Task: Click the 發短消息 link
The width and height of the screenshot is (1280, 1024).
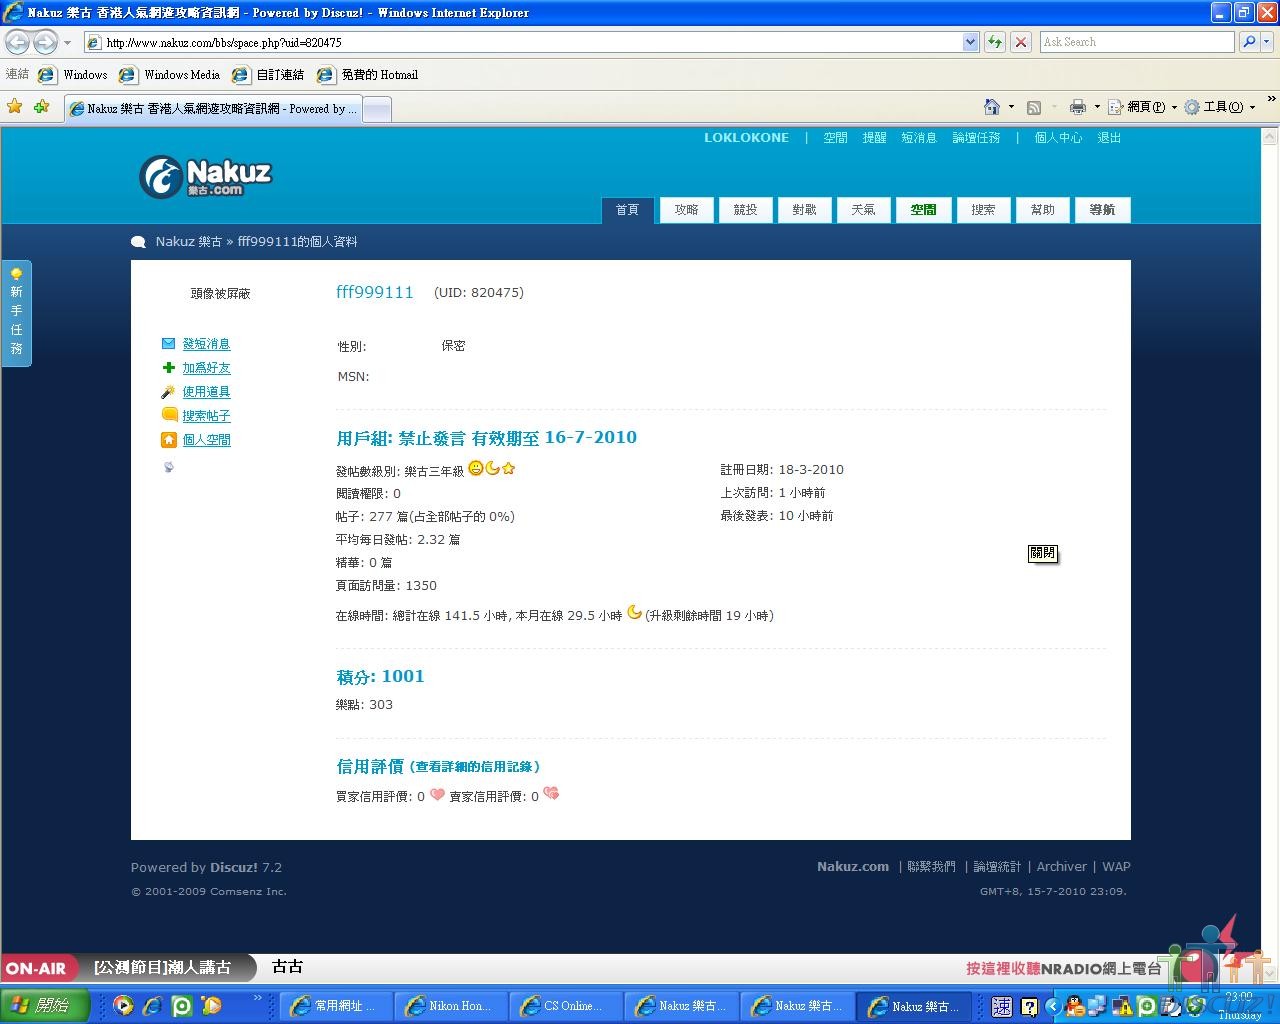Action: click(x=206, y=344)
